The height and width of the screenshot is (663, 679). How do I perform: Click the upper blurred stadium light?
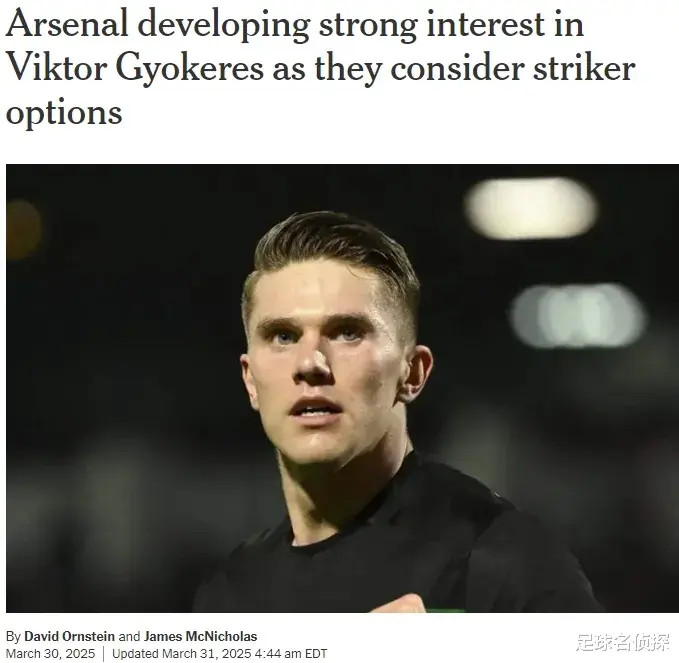530,208
